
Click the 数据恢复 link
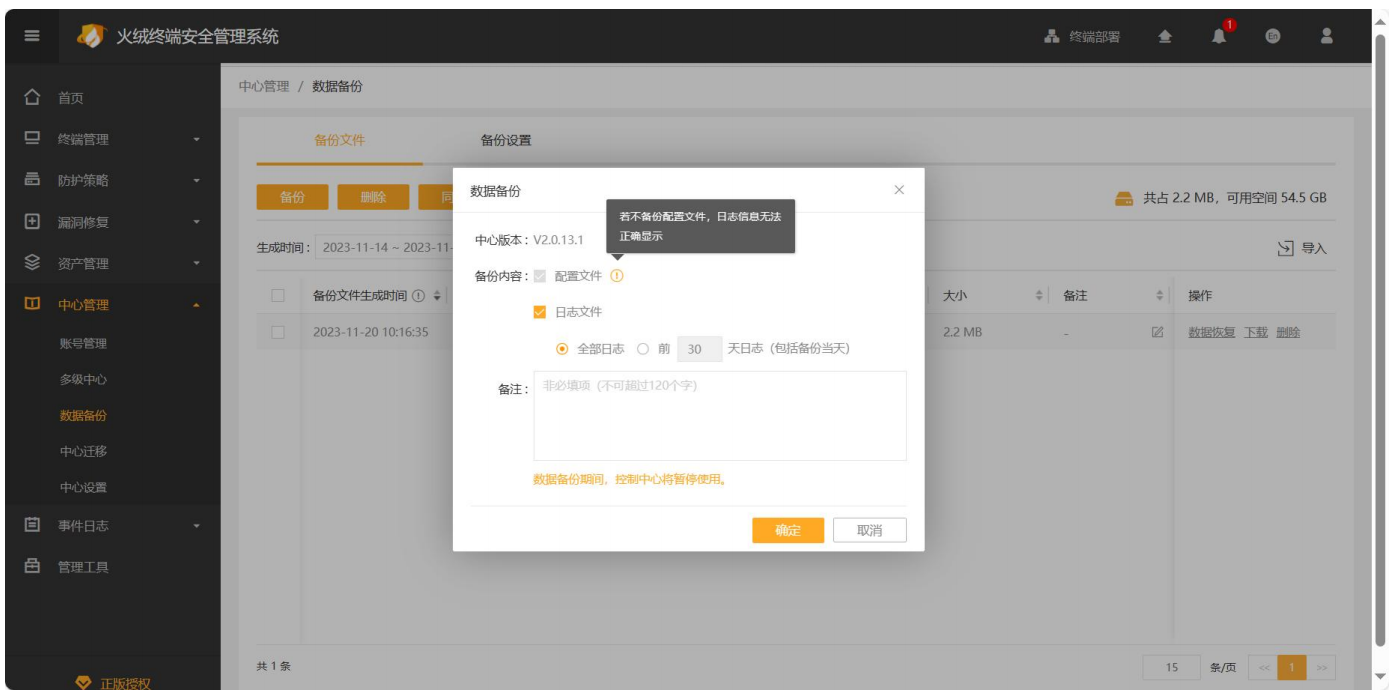click(x=1211, y=332)
